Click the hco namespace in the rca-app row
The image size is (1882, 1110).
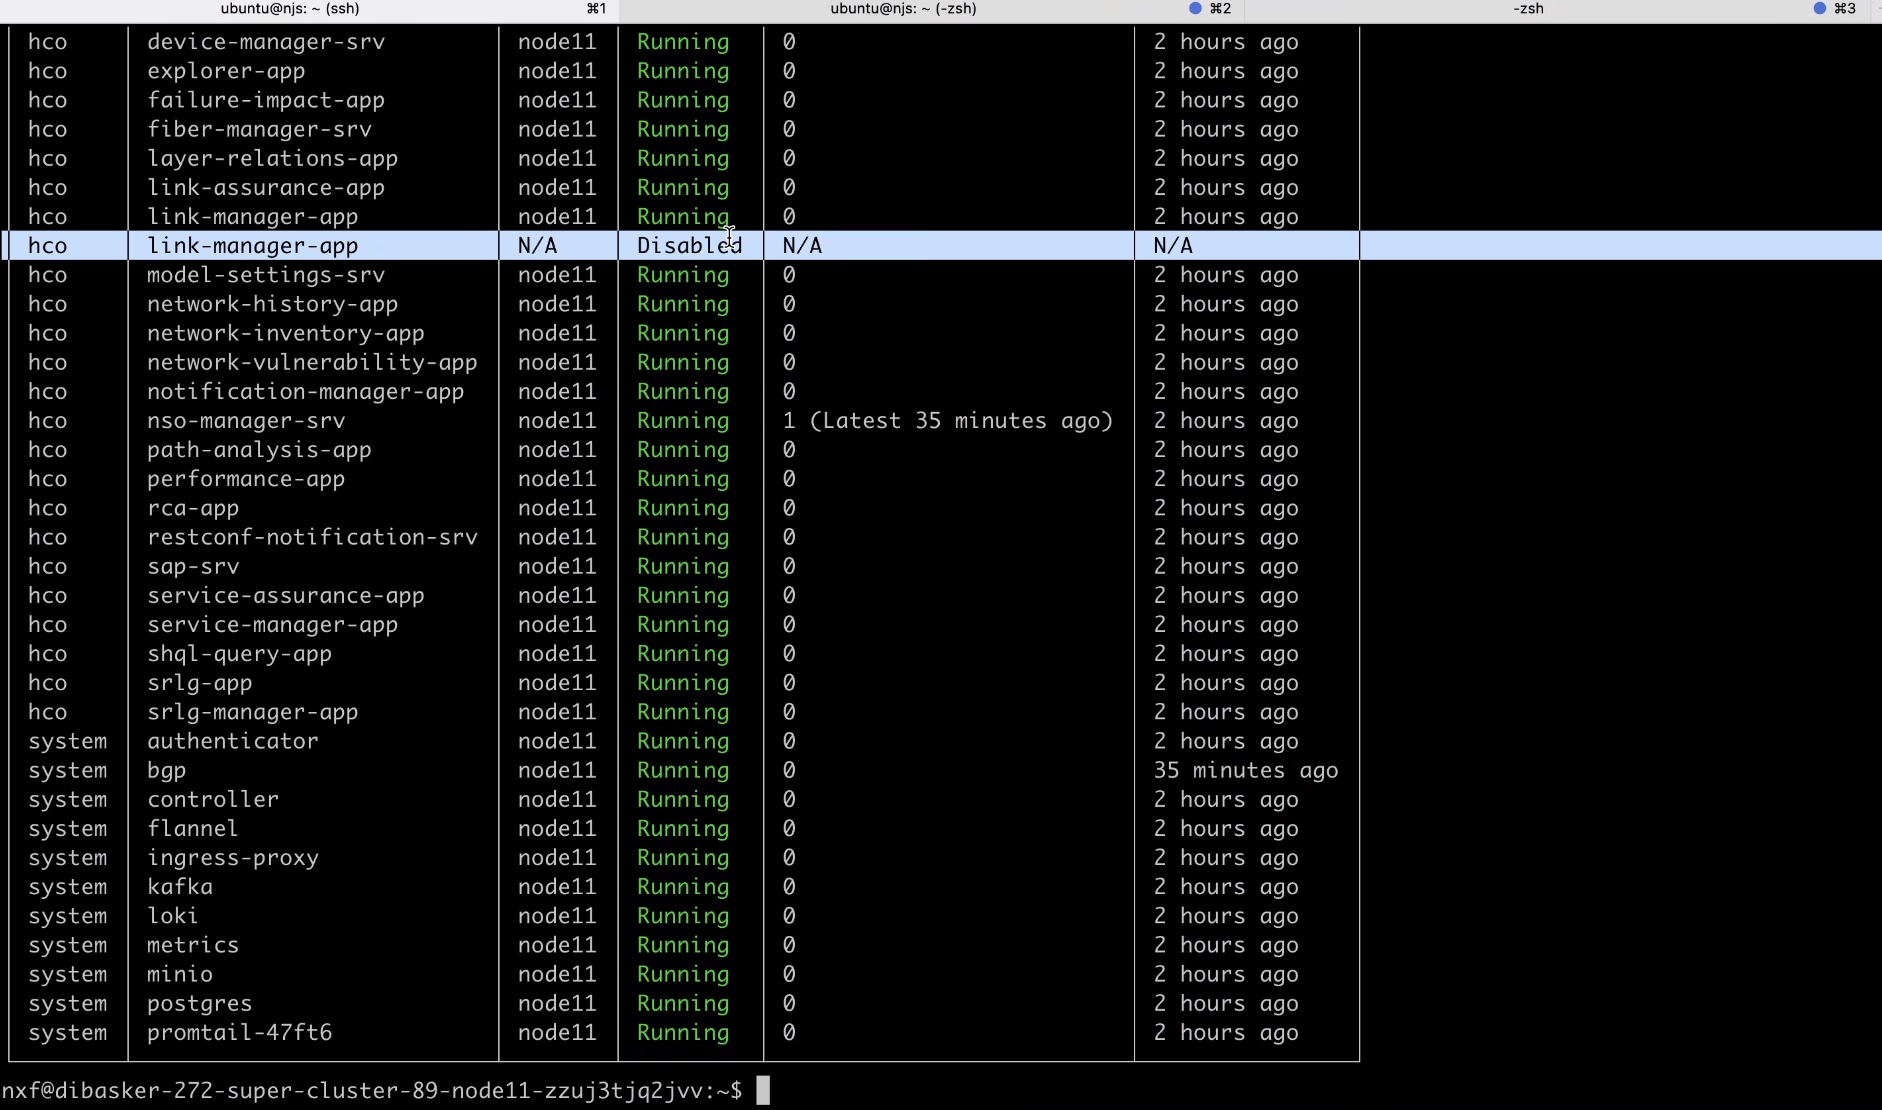pyautogui.click(x=48, y=507)
